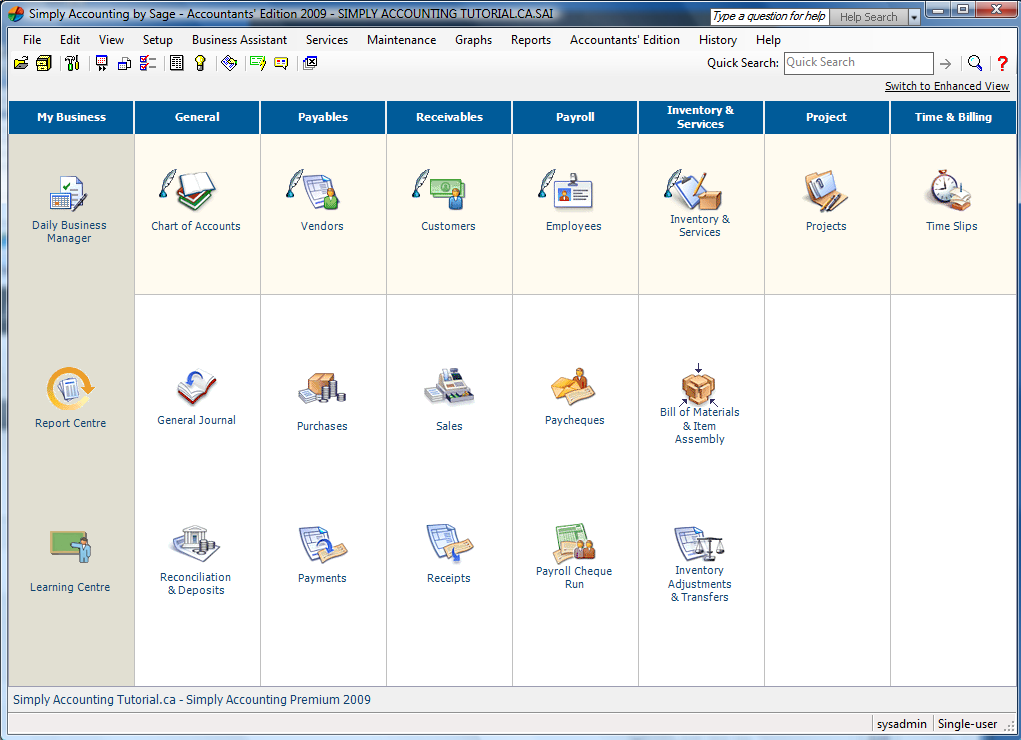Open the Help menu
Viewport: 1021px width, 740px height.
768,40
